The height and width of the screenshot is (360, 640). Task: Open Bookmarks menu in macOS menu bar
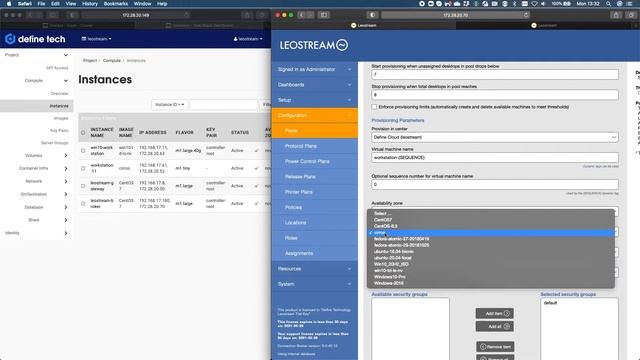[116, 4]
